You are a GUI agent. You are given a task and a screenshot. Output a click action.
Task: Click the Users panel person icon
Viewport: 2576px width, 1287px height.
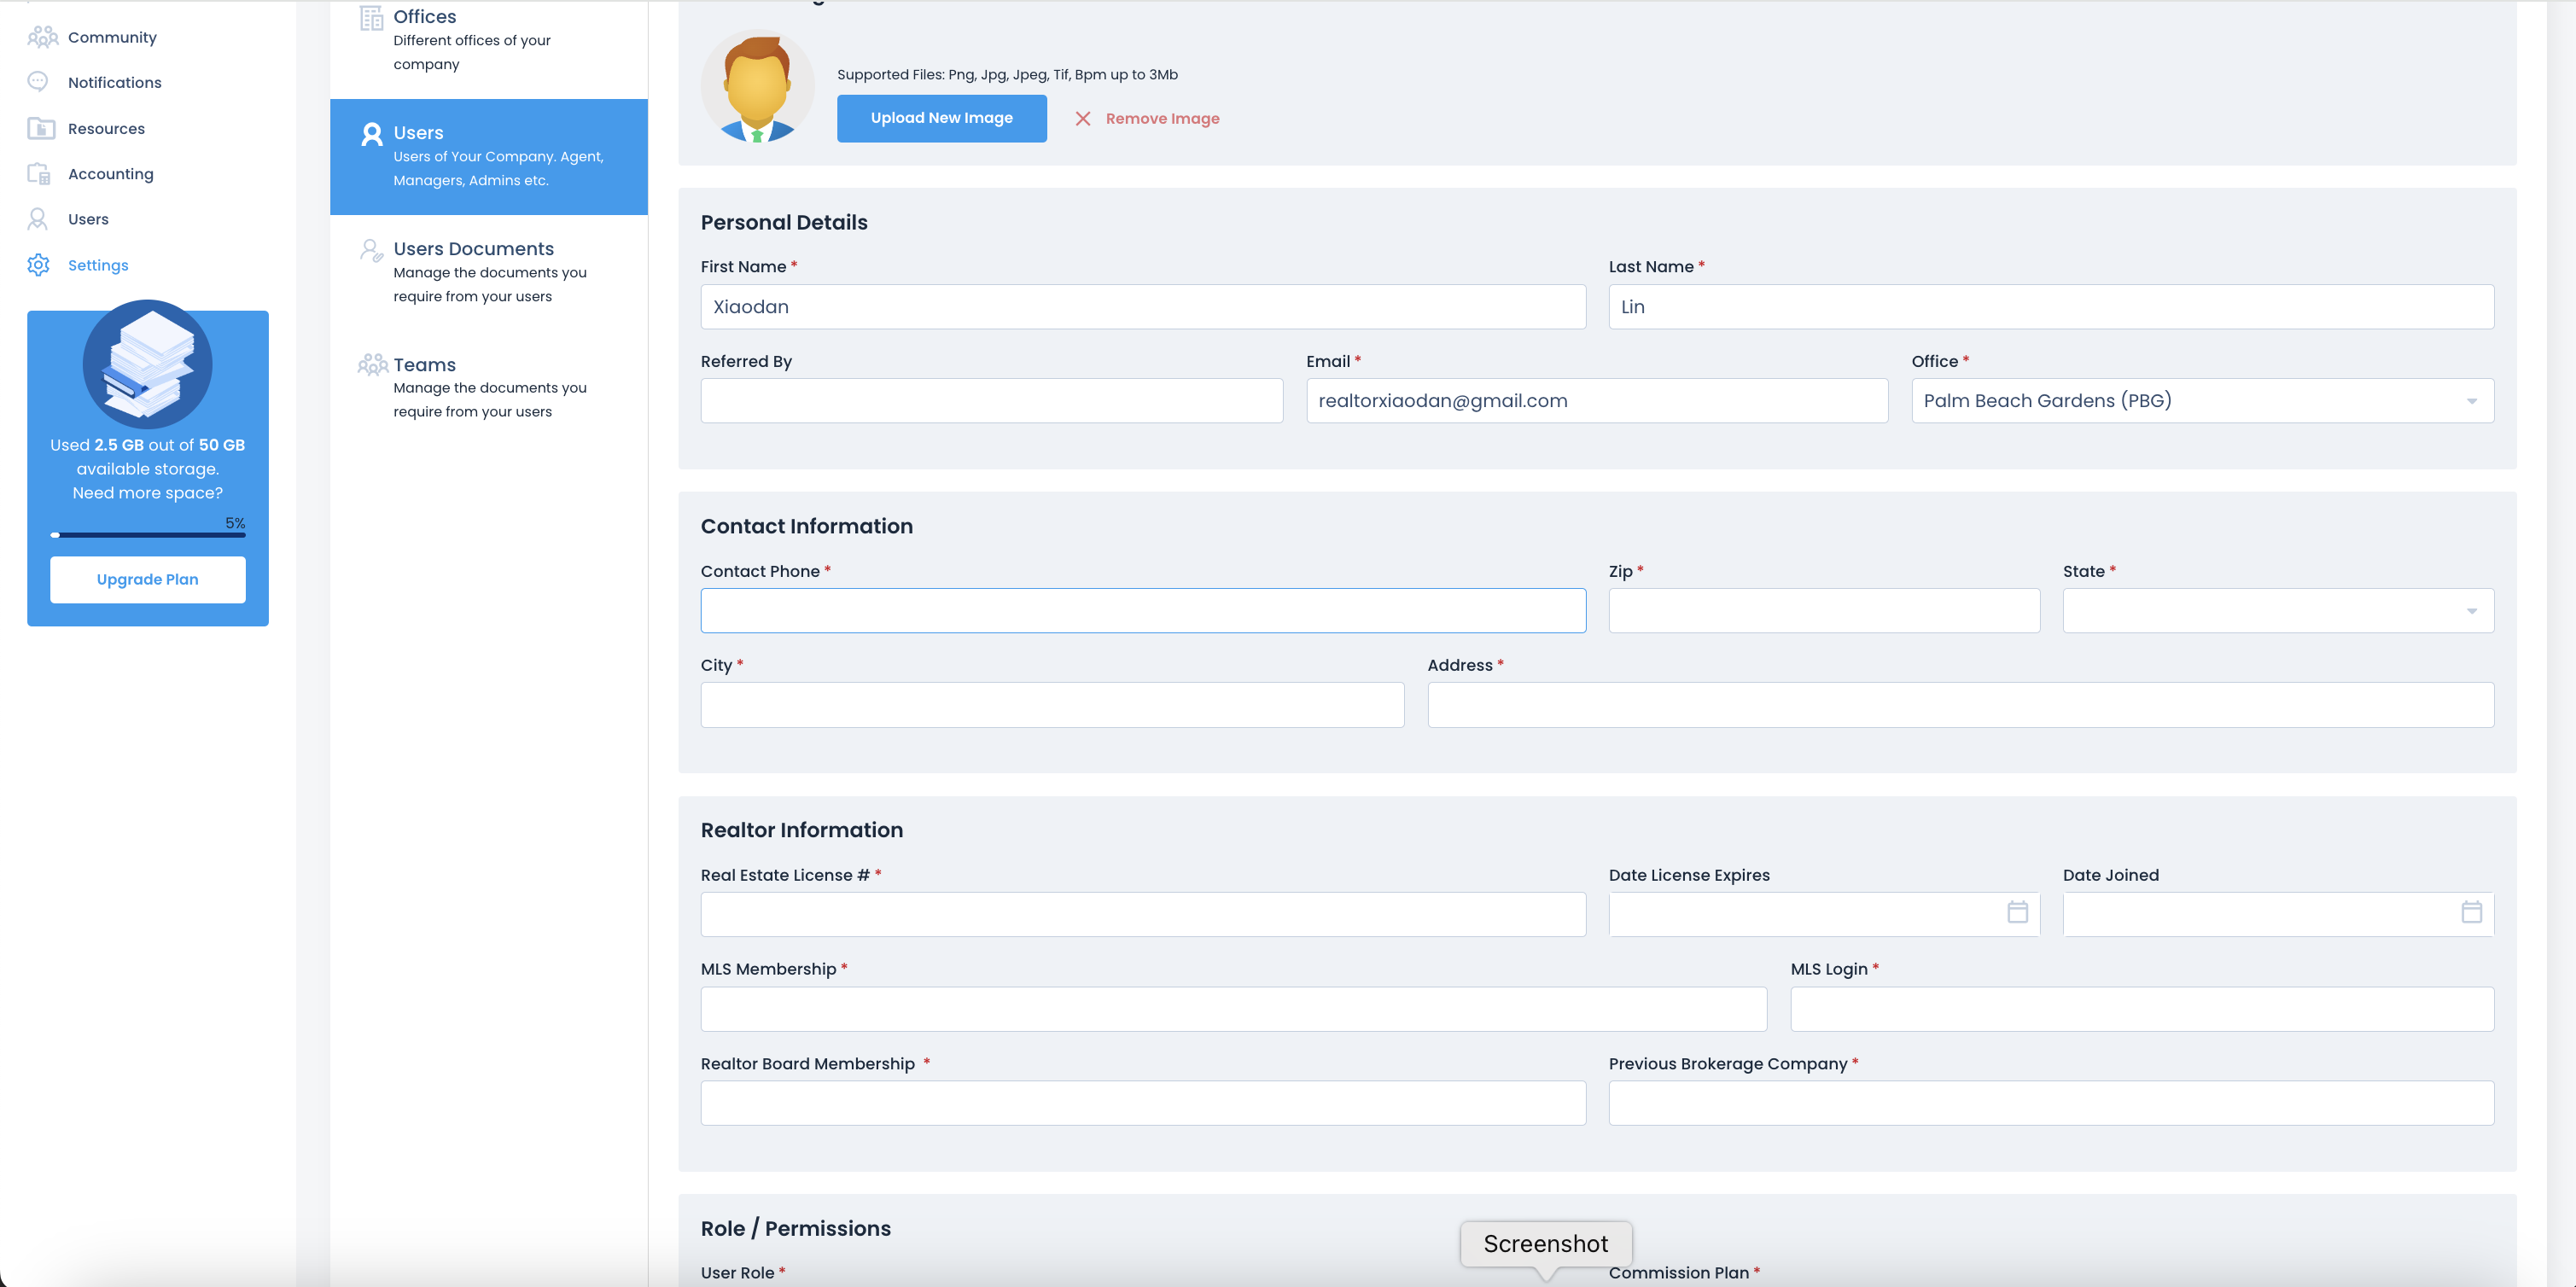(371, 134)
